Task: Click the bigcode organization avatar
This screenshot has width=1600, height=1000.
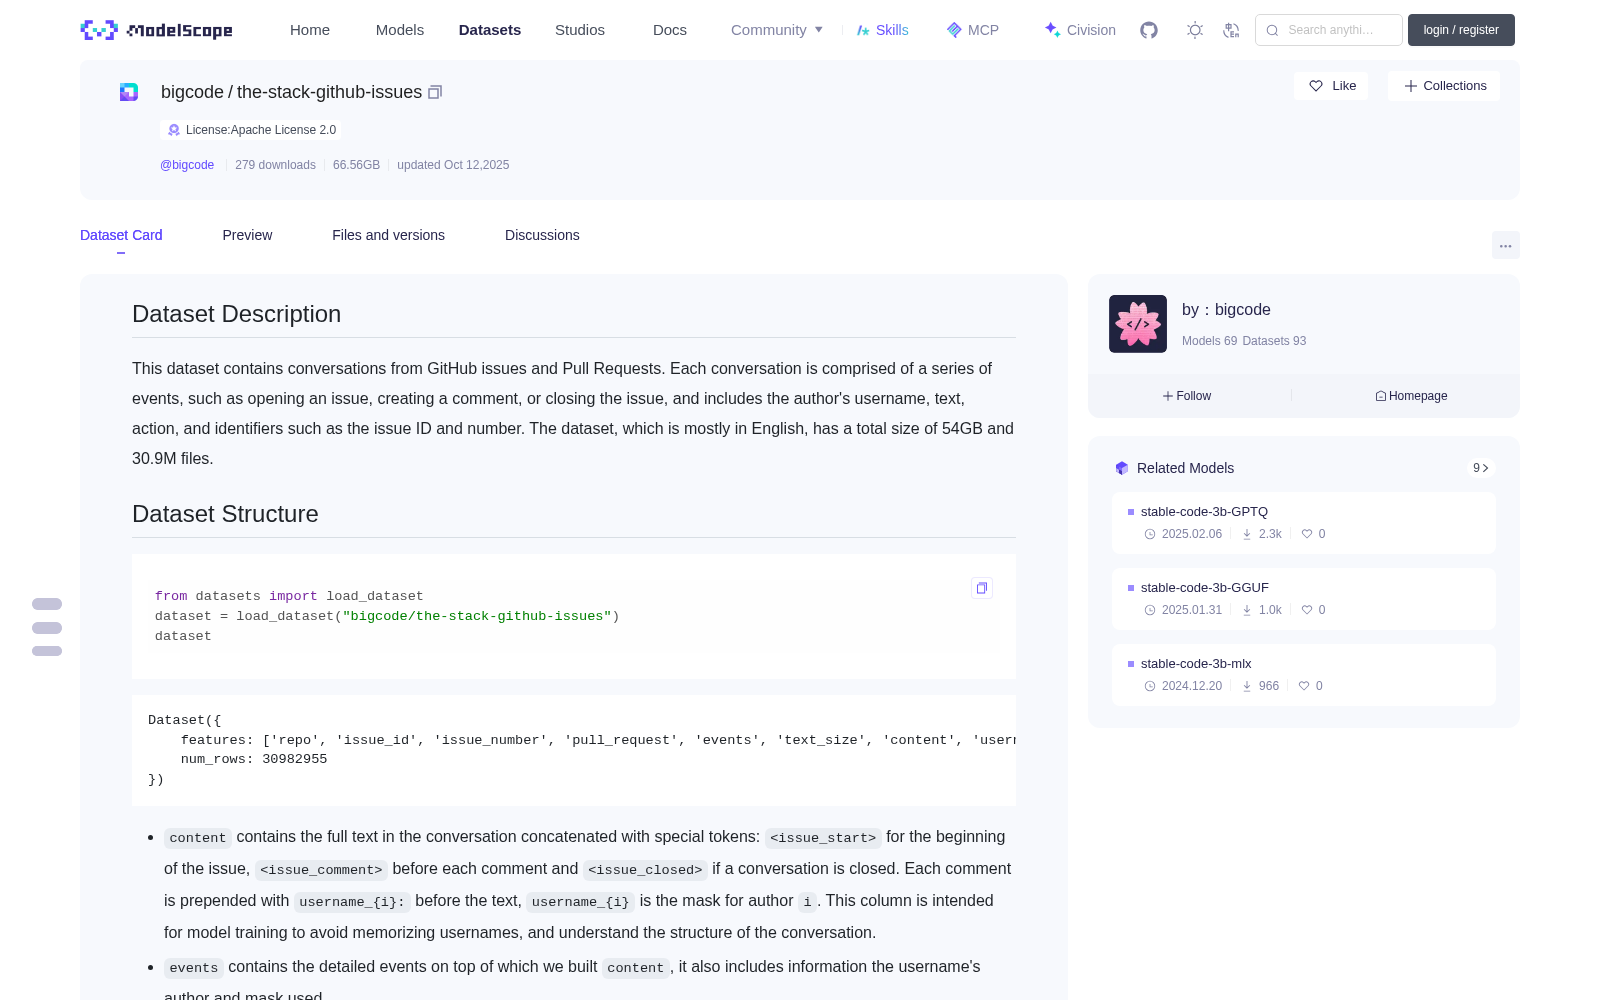Action: tap(1138, 324)
